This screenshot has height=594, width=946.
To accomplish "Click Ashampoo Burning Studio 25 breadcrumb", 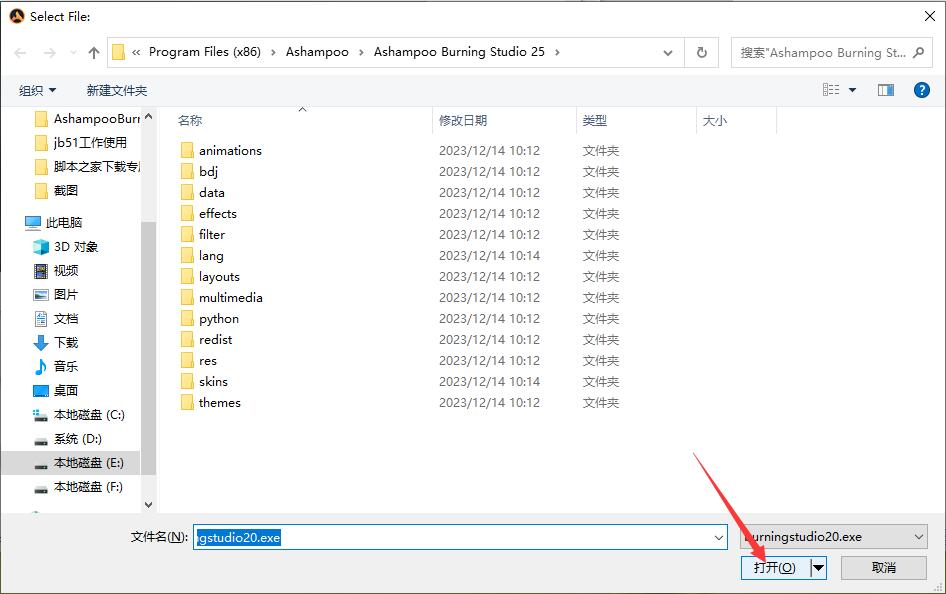I will pyautogui.click(x=459, y=52).
